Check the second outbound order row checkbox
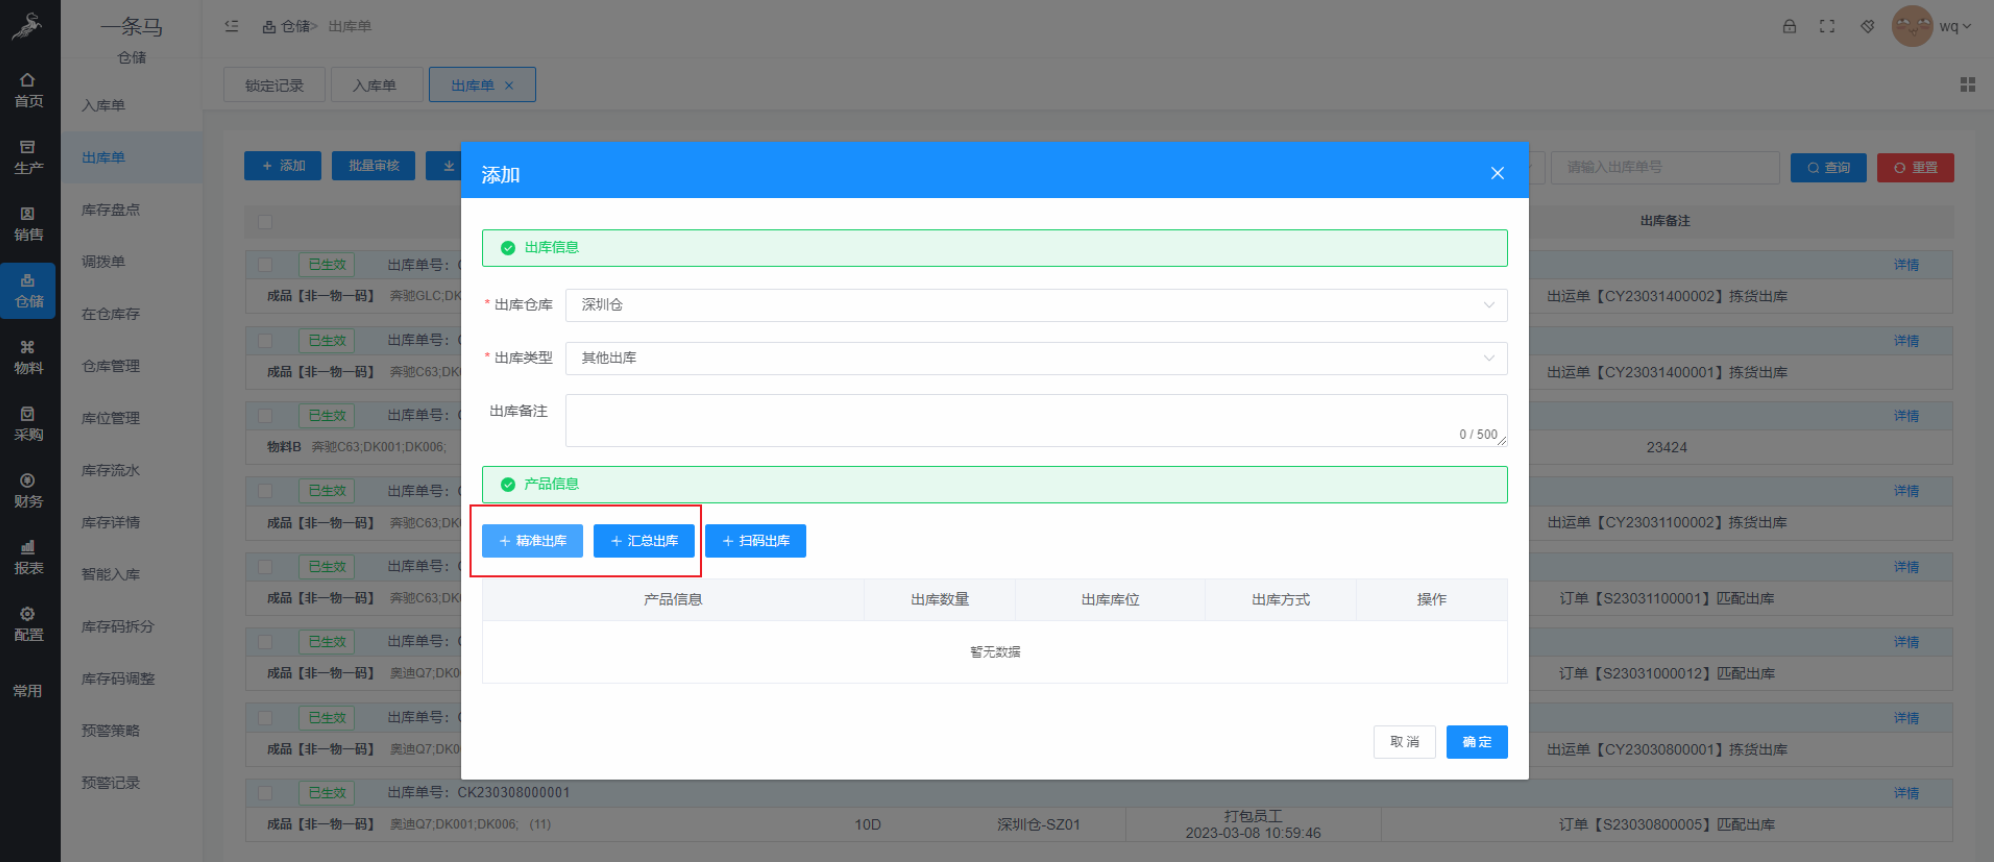 click(x=265, y=340)
